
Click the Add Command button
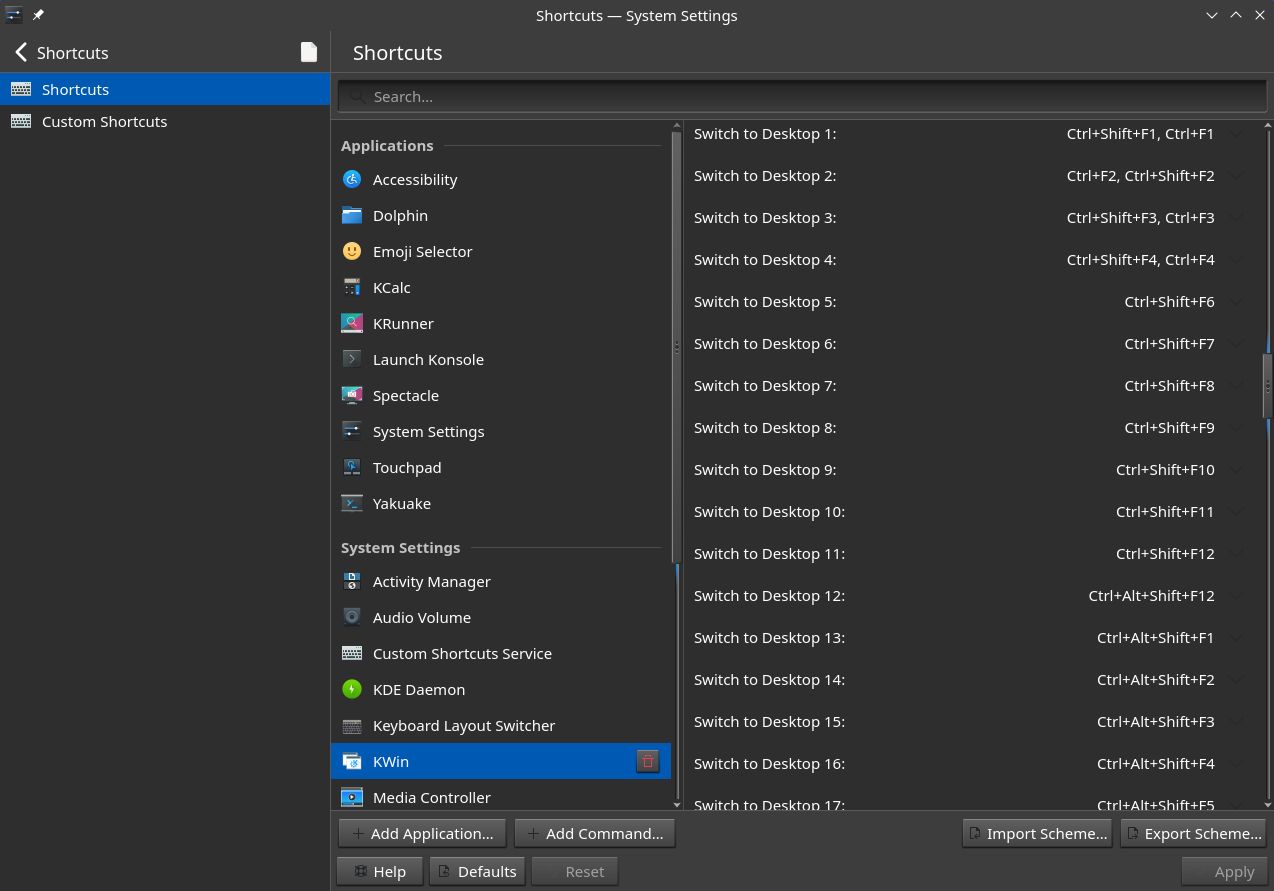[x=595, y=833]
